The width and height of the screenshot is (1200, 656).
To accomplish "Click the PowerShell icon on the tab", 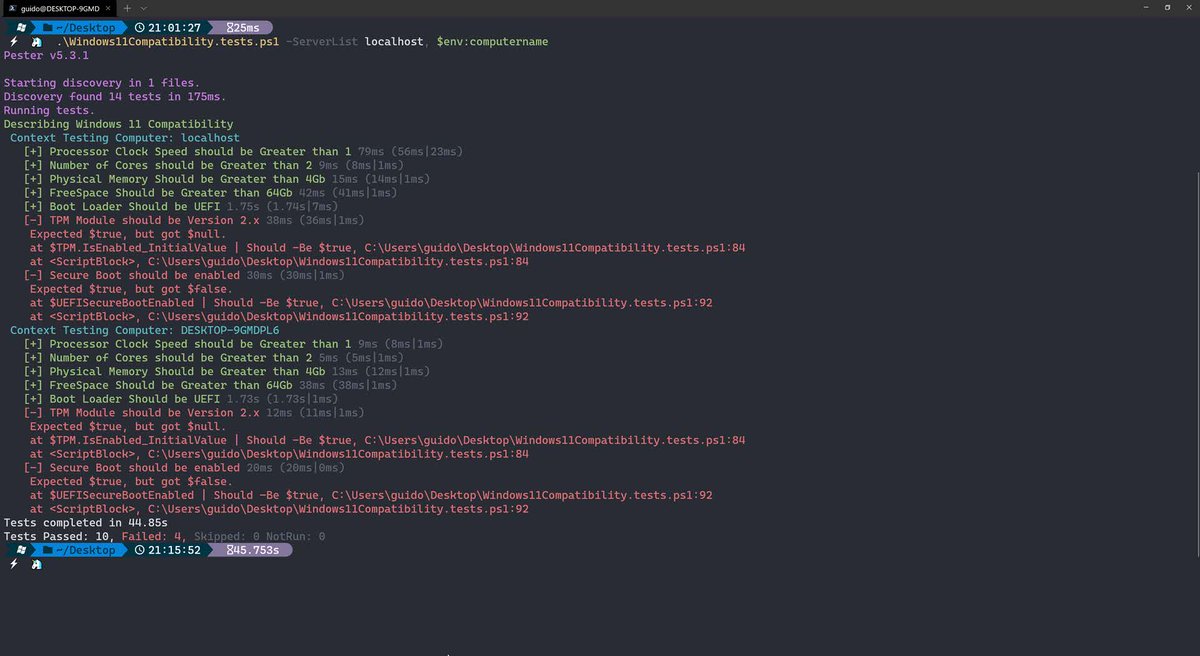I will (x=11, y=7).
